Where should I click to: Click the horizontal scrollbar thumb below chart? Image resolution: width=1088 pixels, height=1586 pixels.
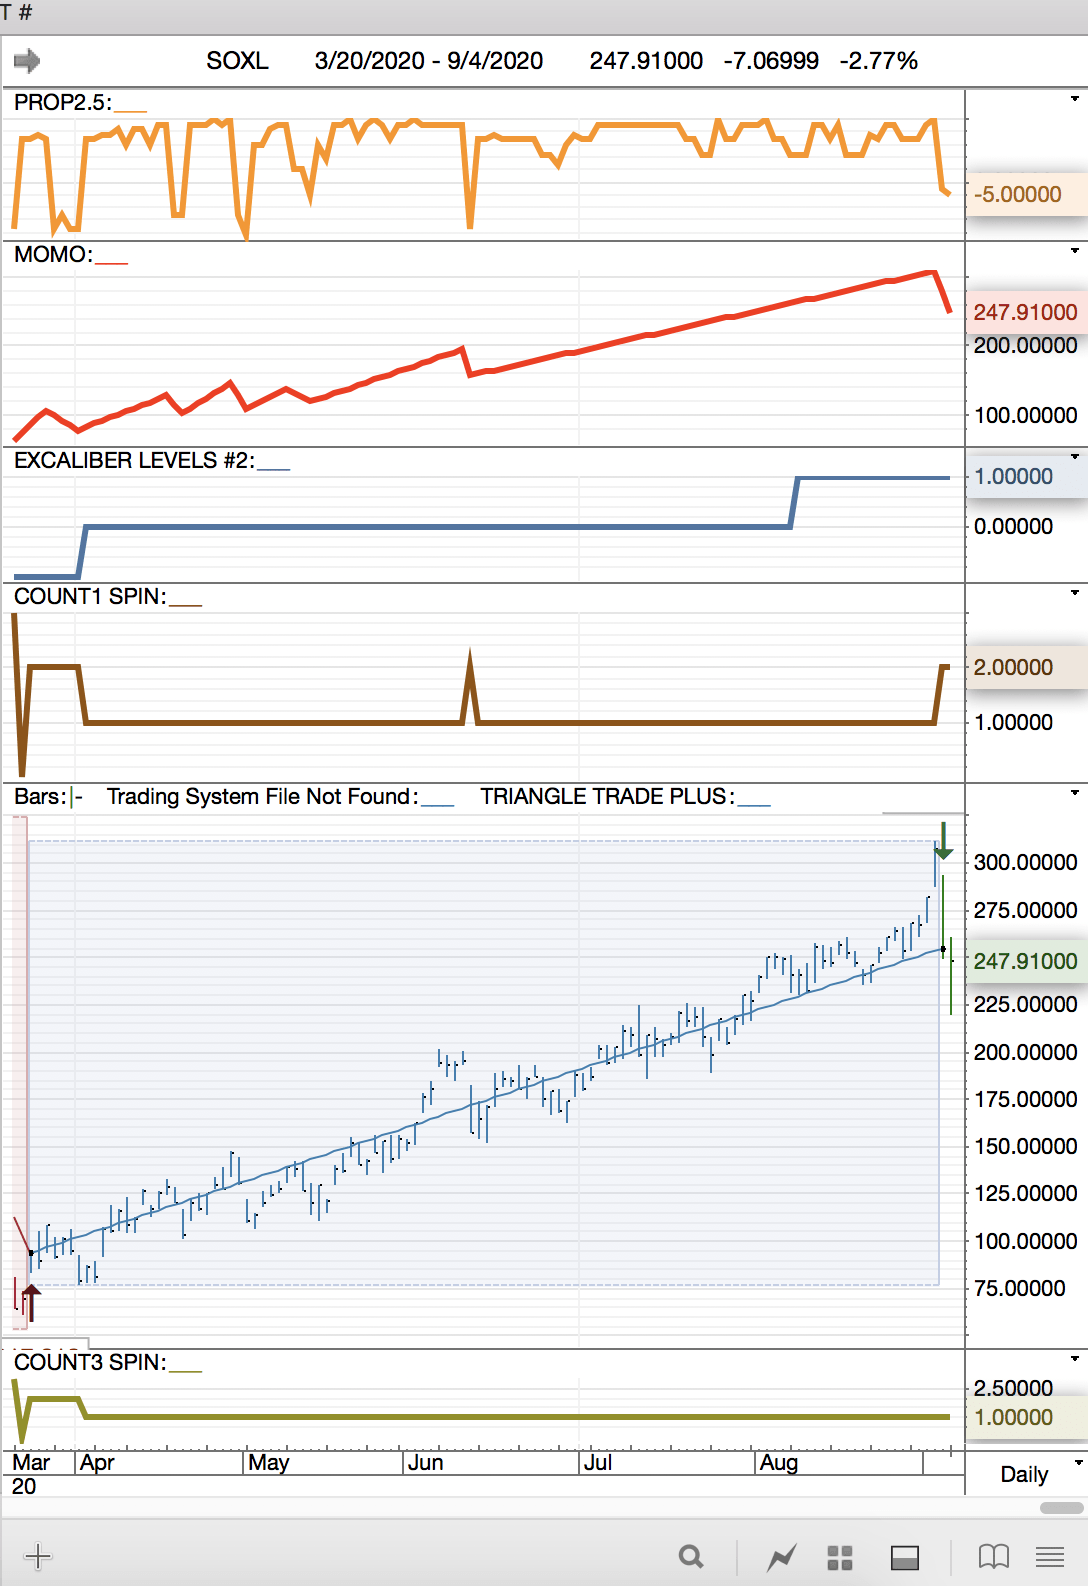[1062, 1507]
